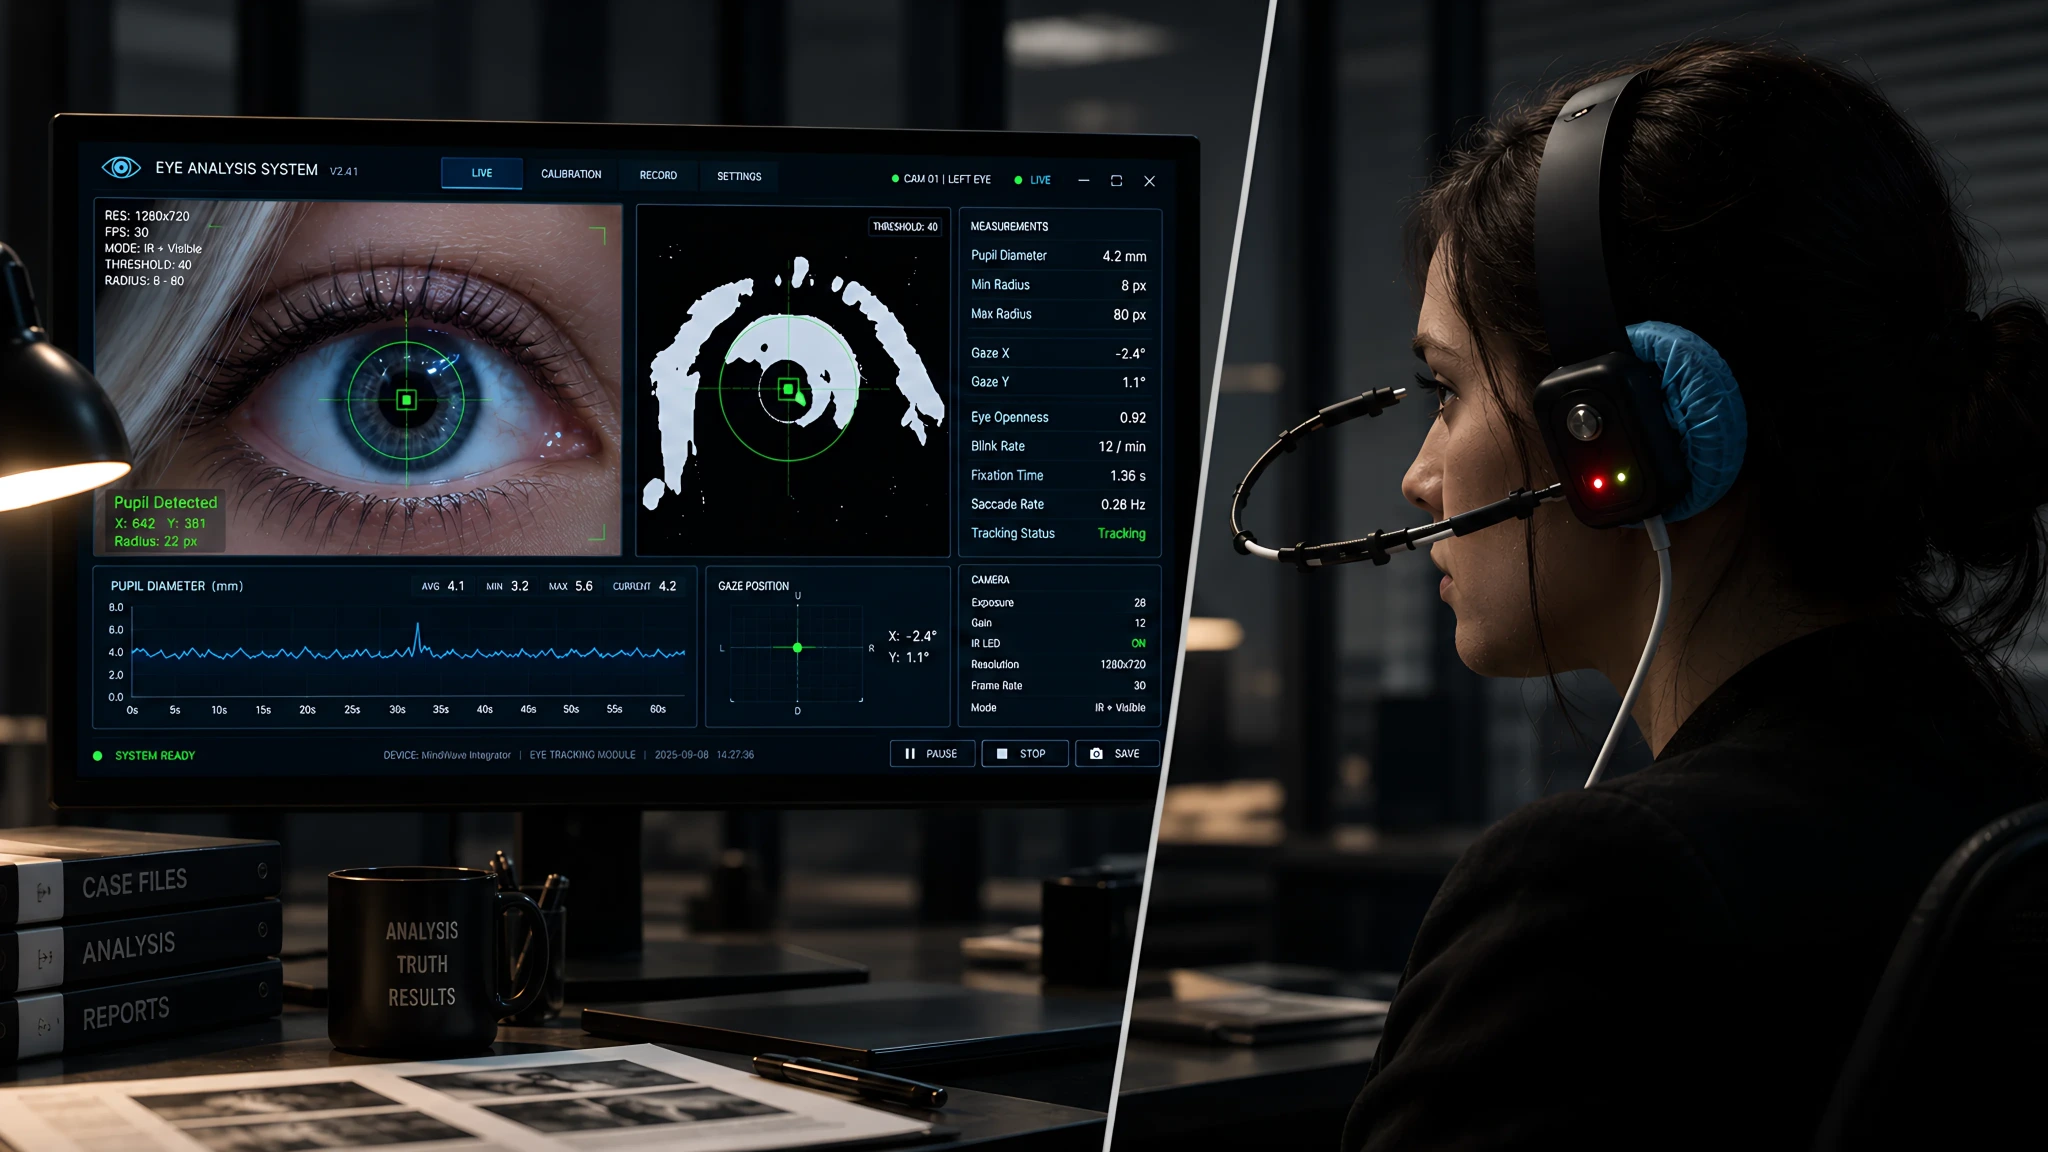Viewport: 2048px width, 1152px height.
Task: Click the 2025-09-08 date in the status bar
Action: [x=682, y=755]
